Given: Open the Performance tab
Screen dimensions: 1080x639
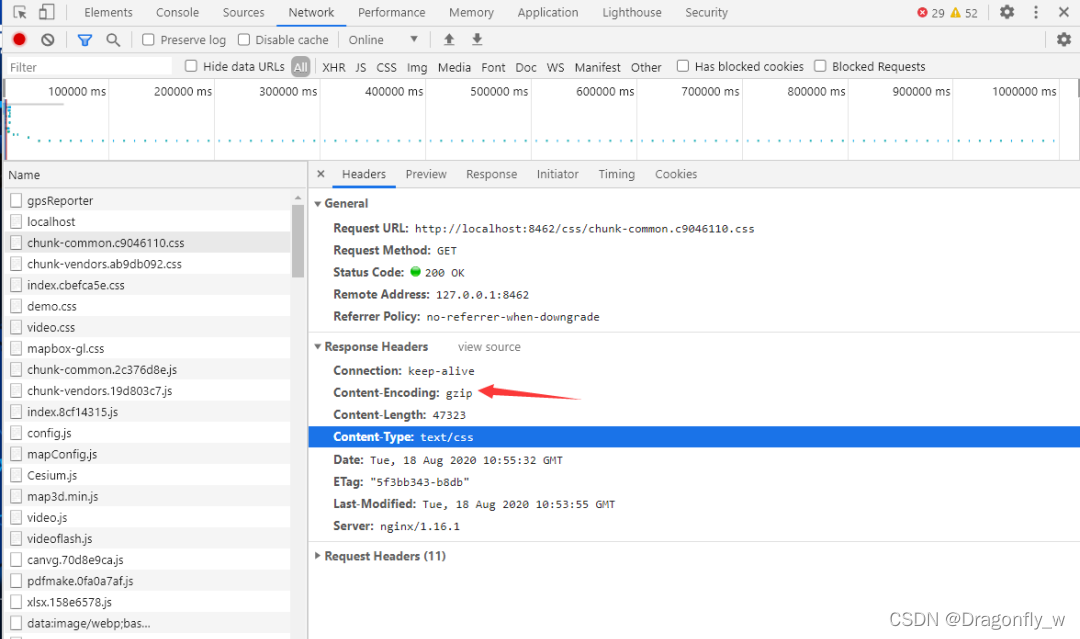Looking at the screenshot, I should pos(391,12).
